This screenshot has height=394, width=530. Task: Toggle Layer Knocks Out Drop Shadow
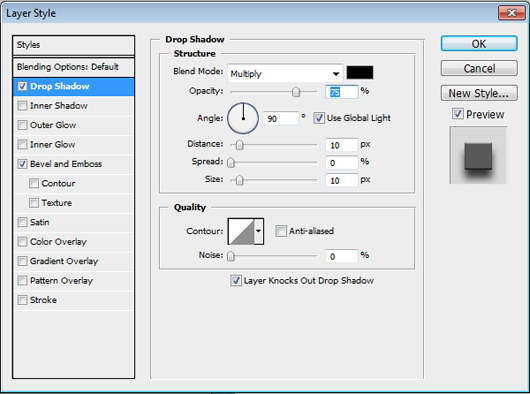click(x=236, y=280)
